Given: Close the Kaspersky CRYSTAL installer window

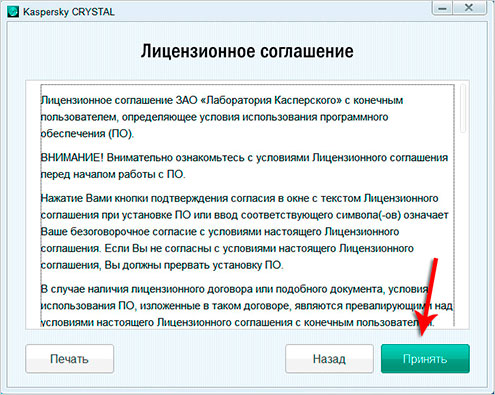Looking at the screenshot, I should pos(469,8).
